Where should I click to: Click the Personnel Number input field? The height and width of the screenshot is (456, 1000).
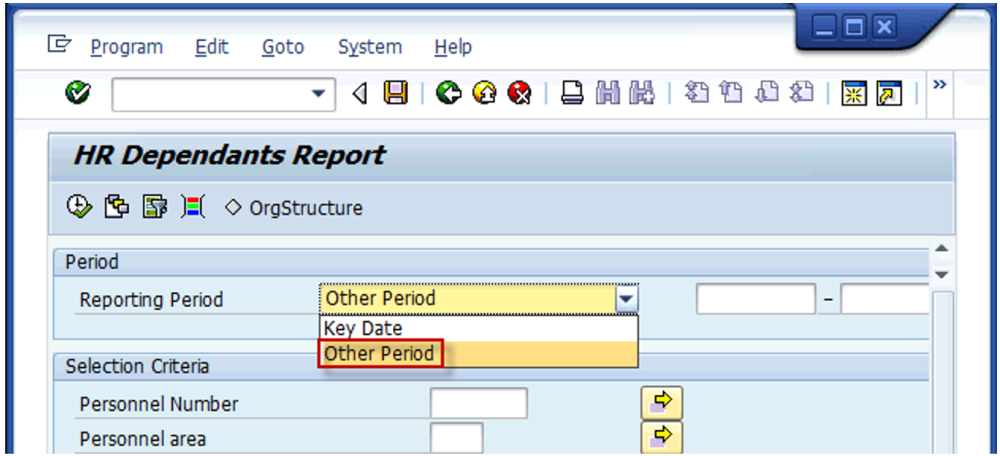(x=478, y=404)
